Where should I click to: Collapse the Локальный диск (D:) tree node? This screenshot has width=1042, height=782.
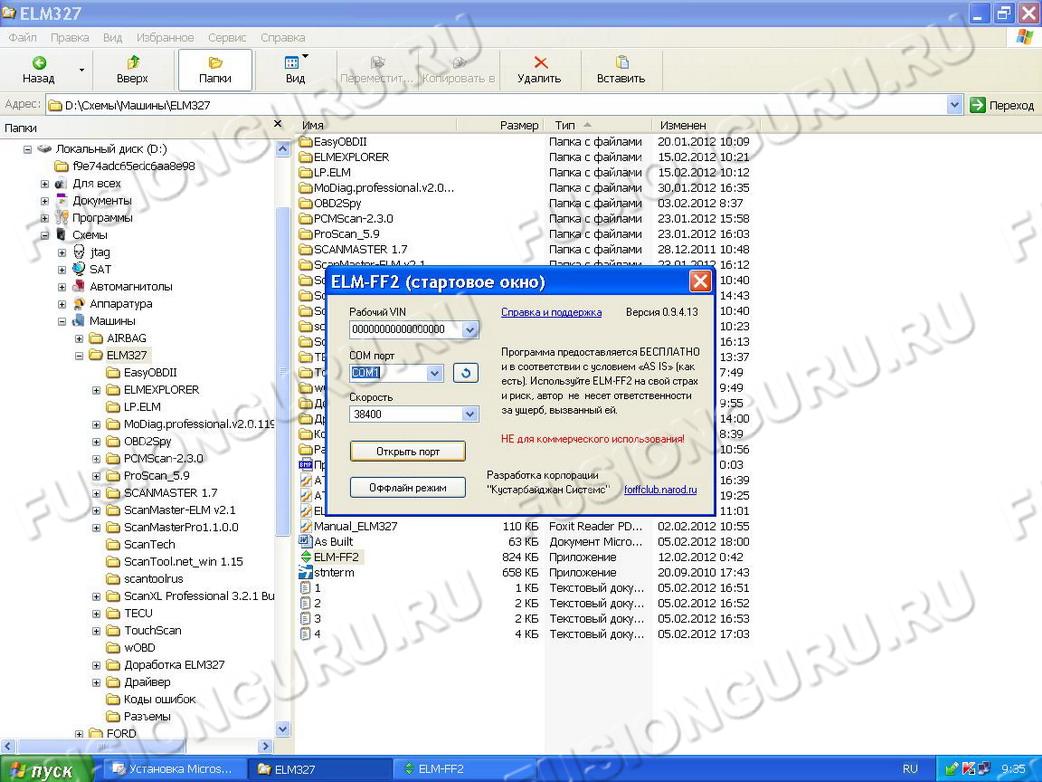[x=27, y=149]
